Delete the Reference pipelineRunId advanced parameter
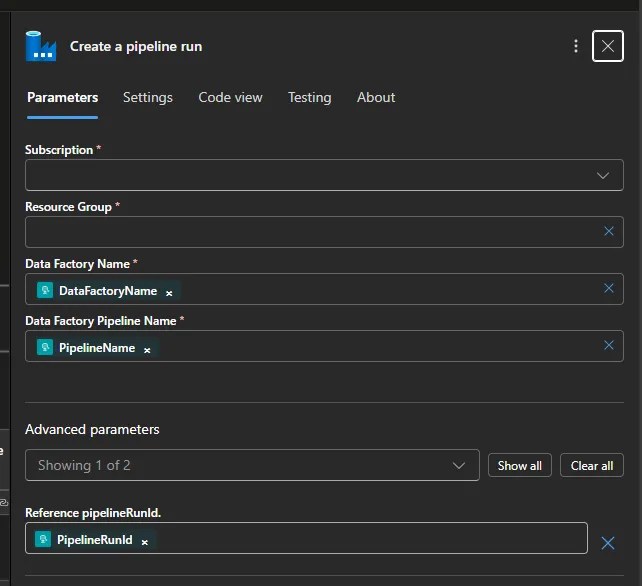This screenshot has height=586, width=642. [x=607, y=543]
